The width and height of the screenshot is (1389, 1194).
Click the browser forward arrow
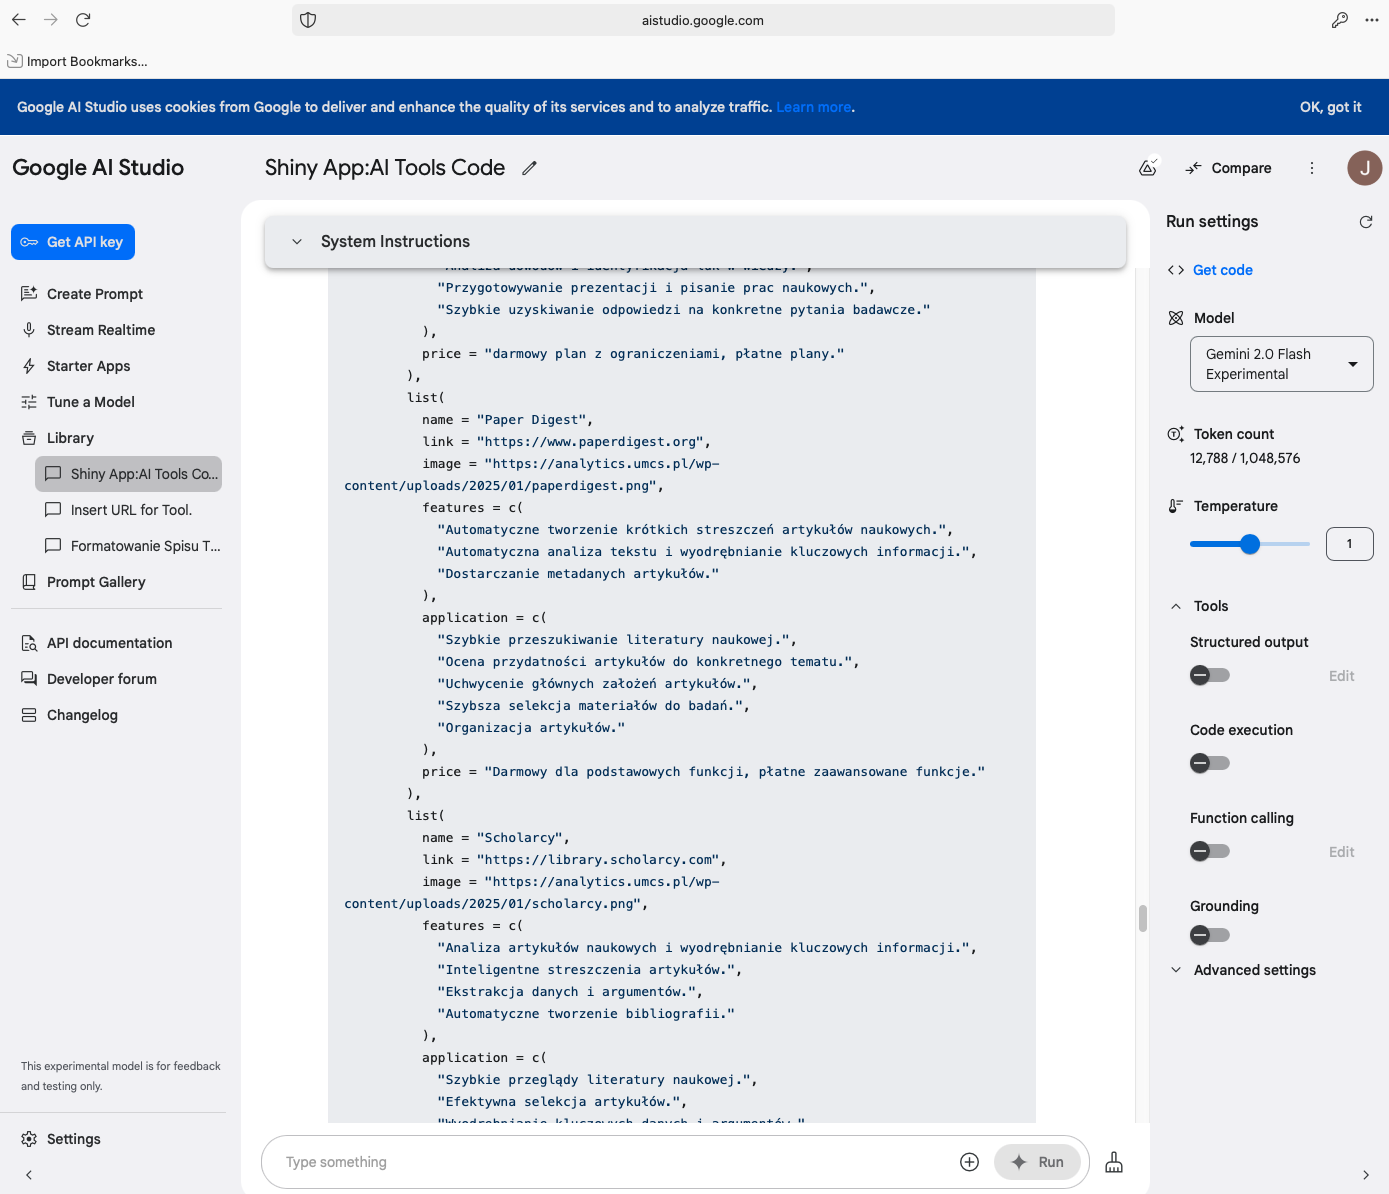point(51,20)
